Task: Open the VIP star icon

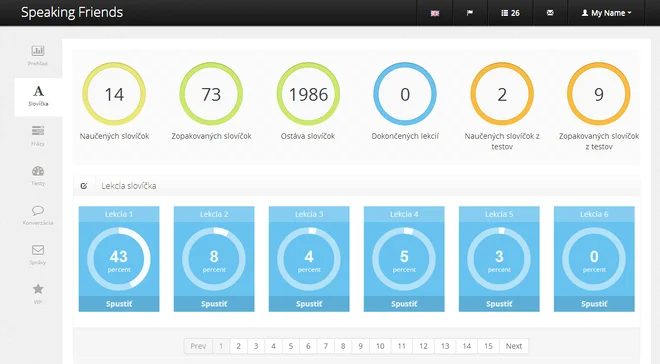Action: tap(38, 289)
